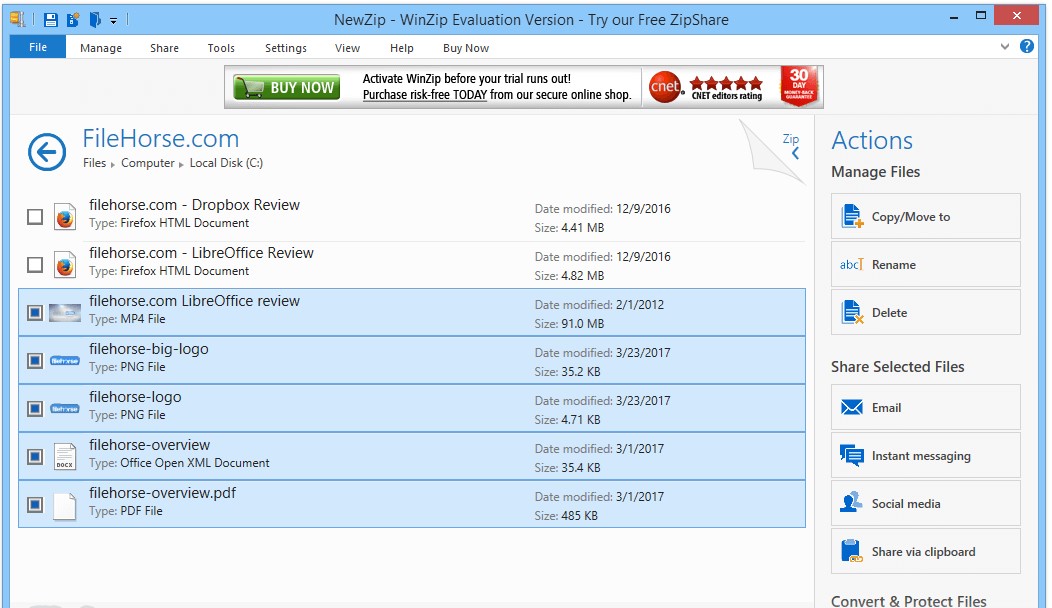The width and height of the screenshot is (1052, 608).
Task: Select the filehorse-logo file name
Action: point(135,397)
